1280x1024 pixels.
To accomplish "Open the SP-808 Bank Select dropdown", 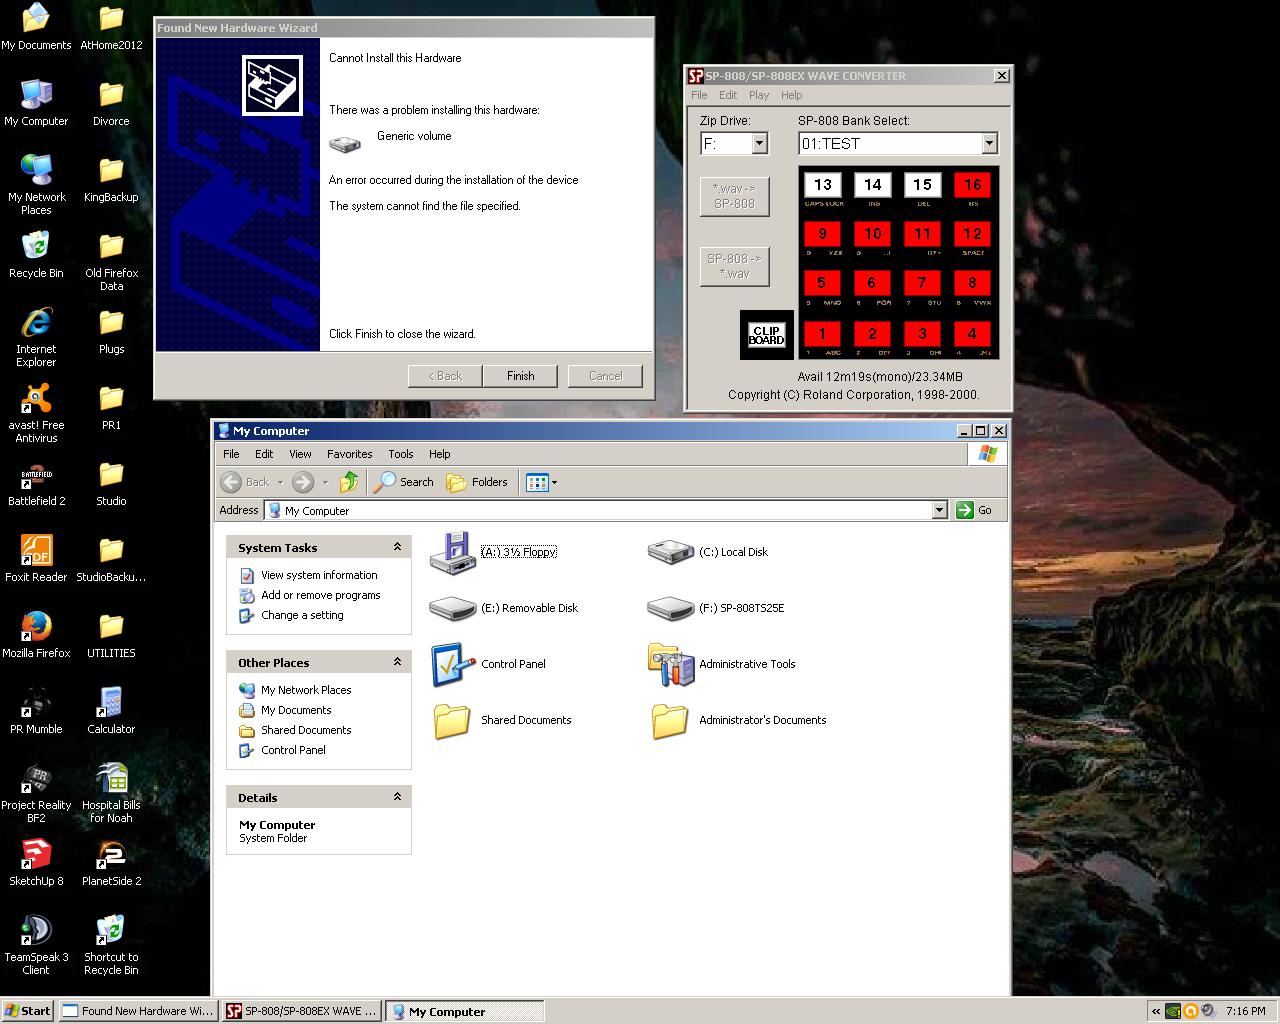I will pyautogui.click(x=989, y=144).
